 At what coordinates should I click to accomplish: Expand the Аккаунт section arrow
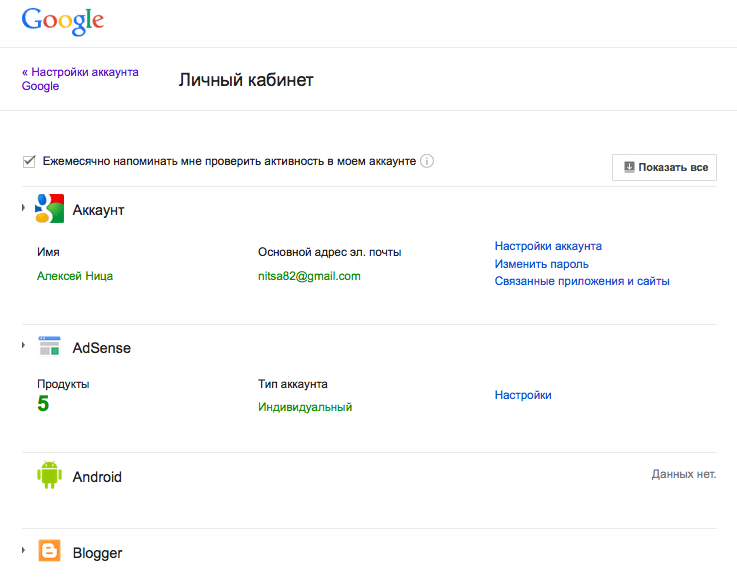pos(24,208)
